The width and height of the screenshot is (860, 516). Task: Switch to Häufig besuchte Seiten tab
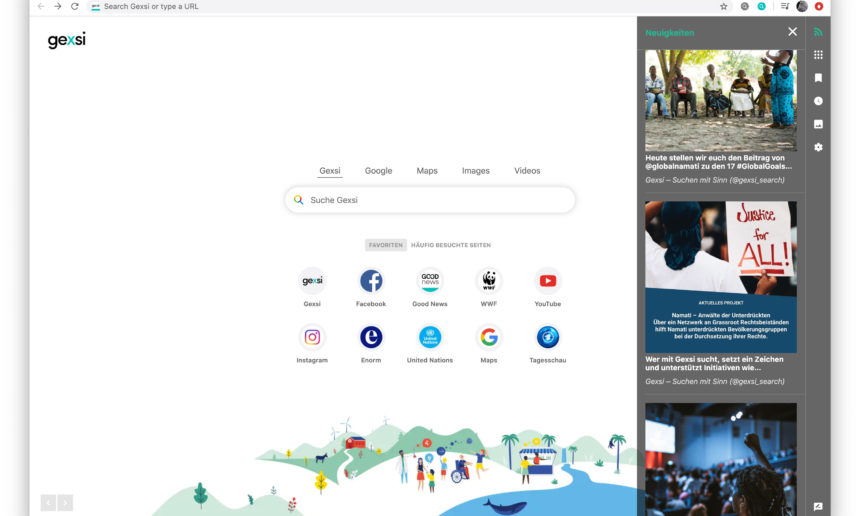[x=451, y=245]
